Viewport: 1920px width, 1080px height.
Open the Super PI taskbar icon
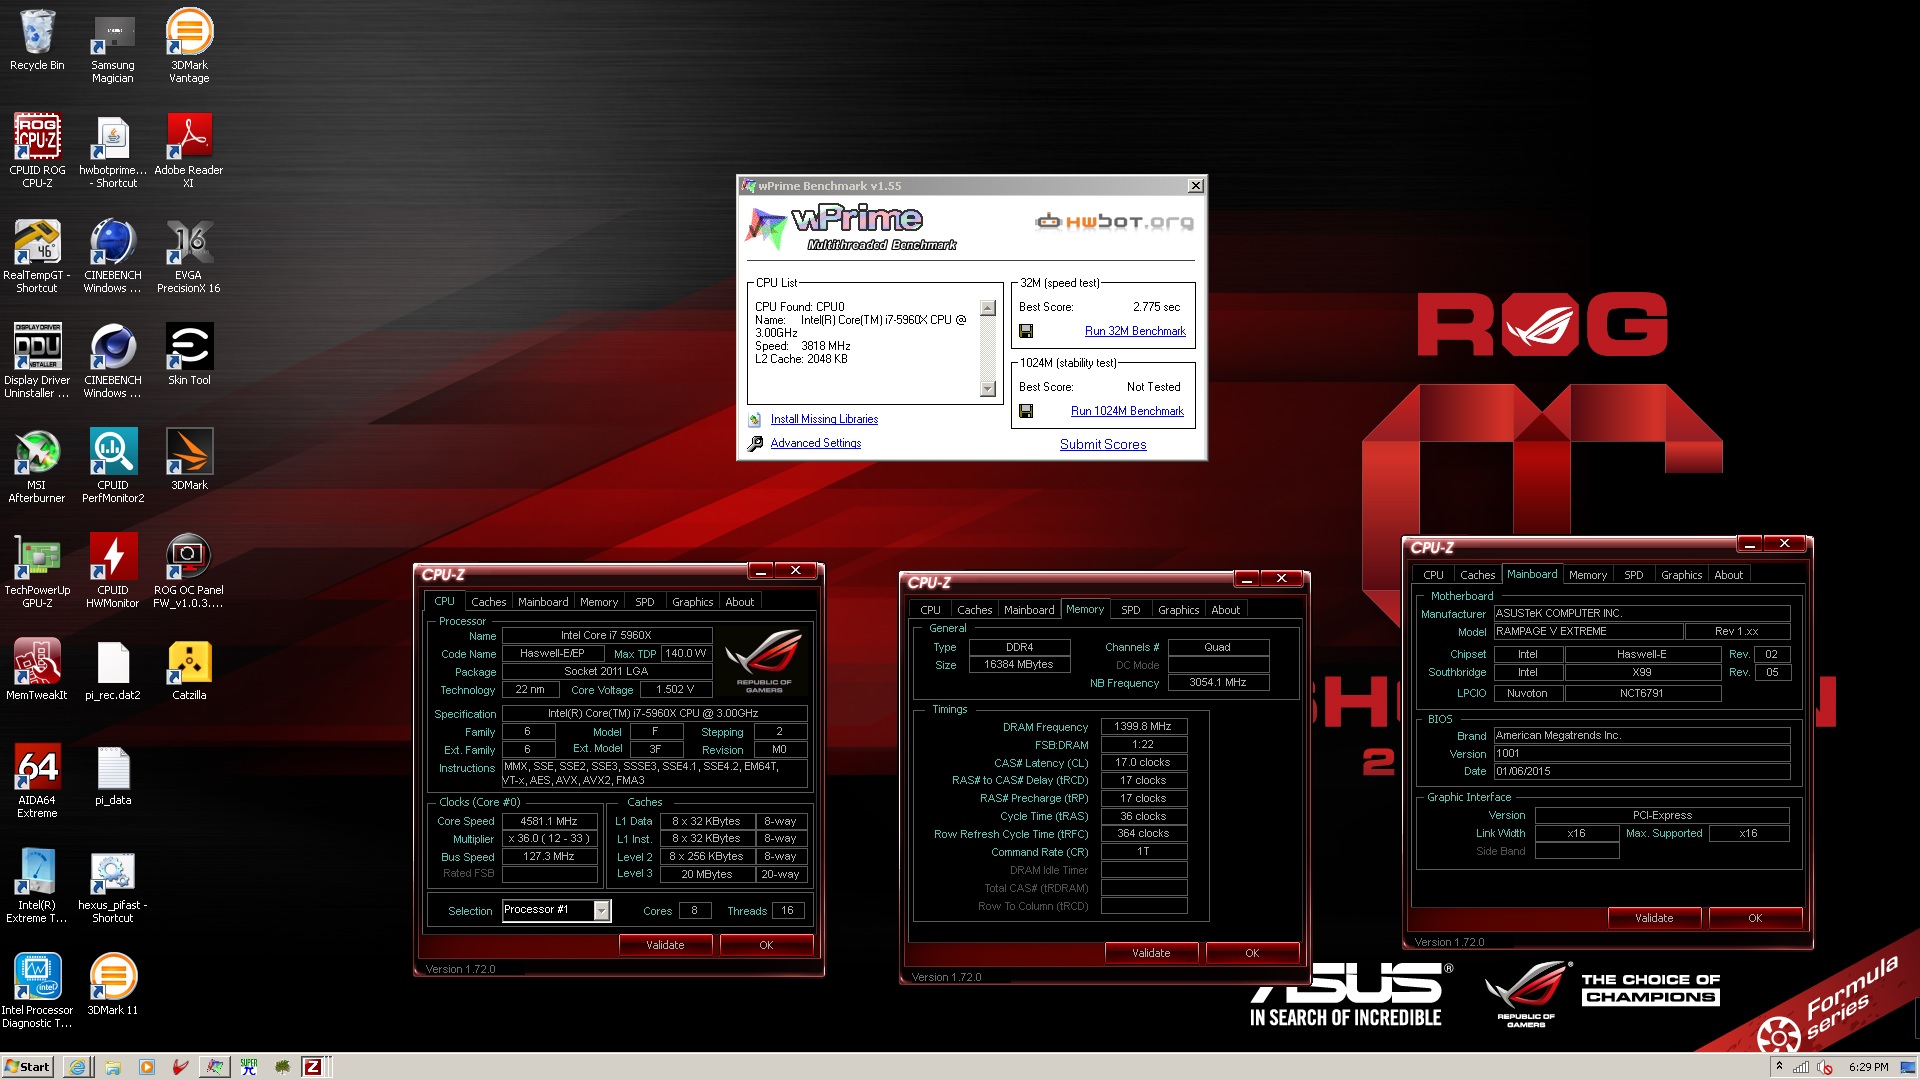pyautogui.click(x=249, y=1067)
